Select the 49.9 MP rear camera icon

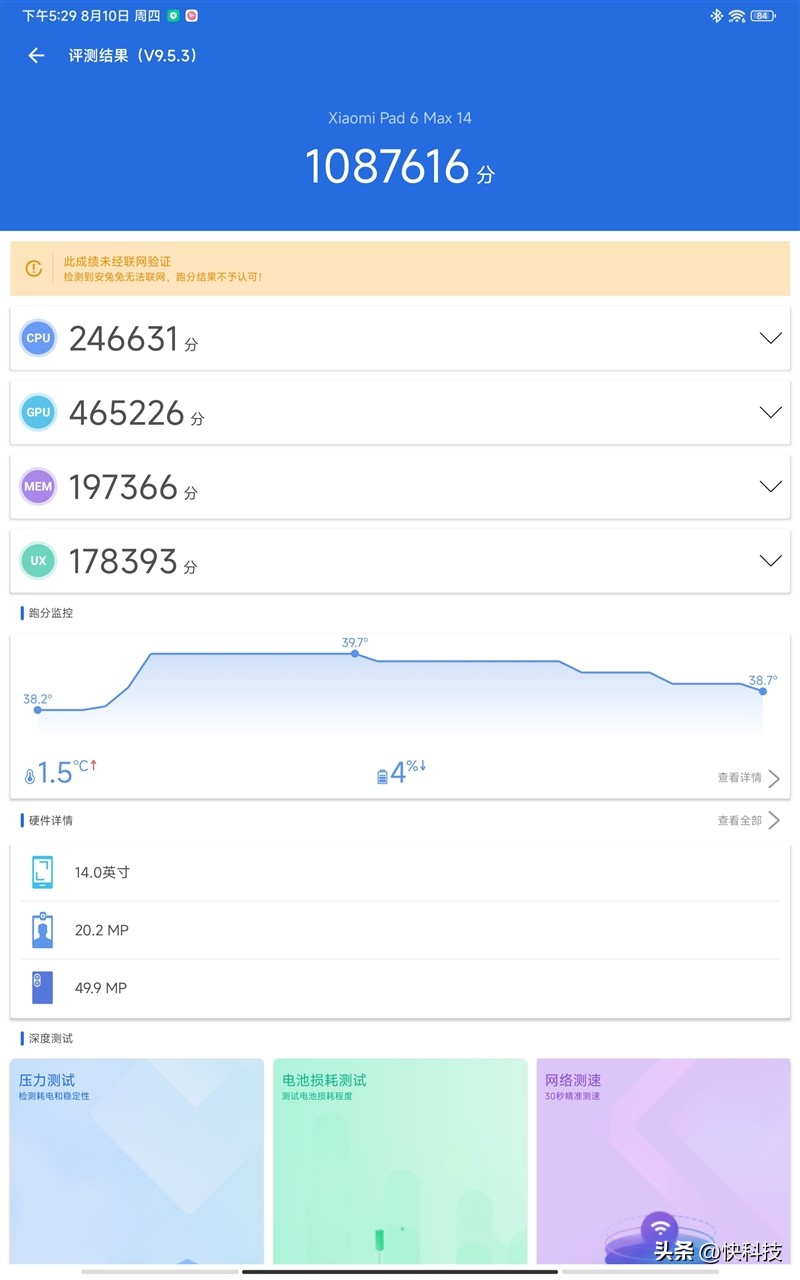[42, 987]
